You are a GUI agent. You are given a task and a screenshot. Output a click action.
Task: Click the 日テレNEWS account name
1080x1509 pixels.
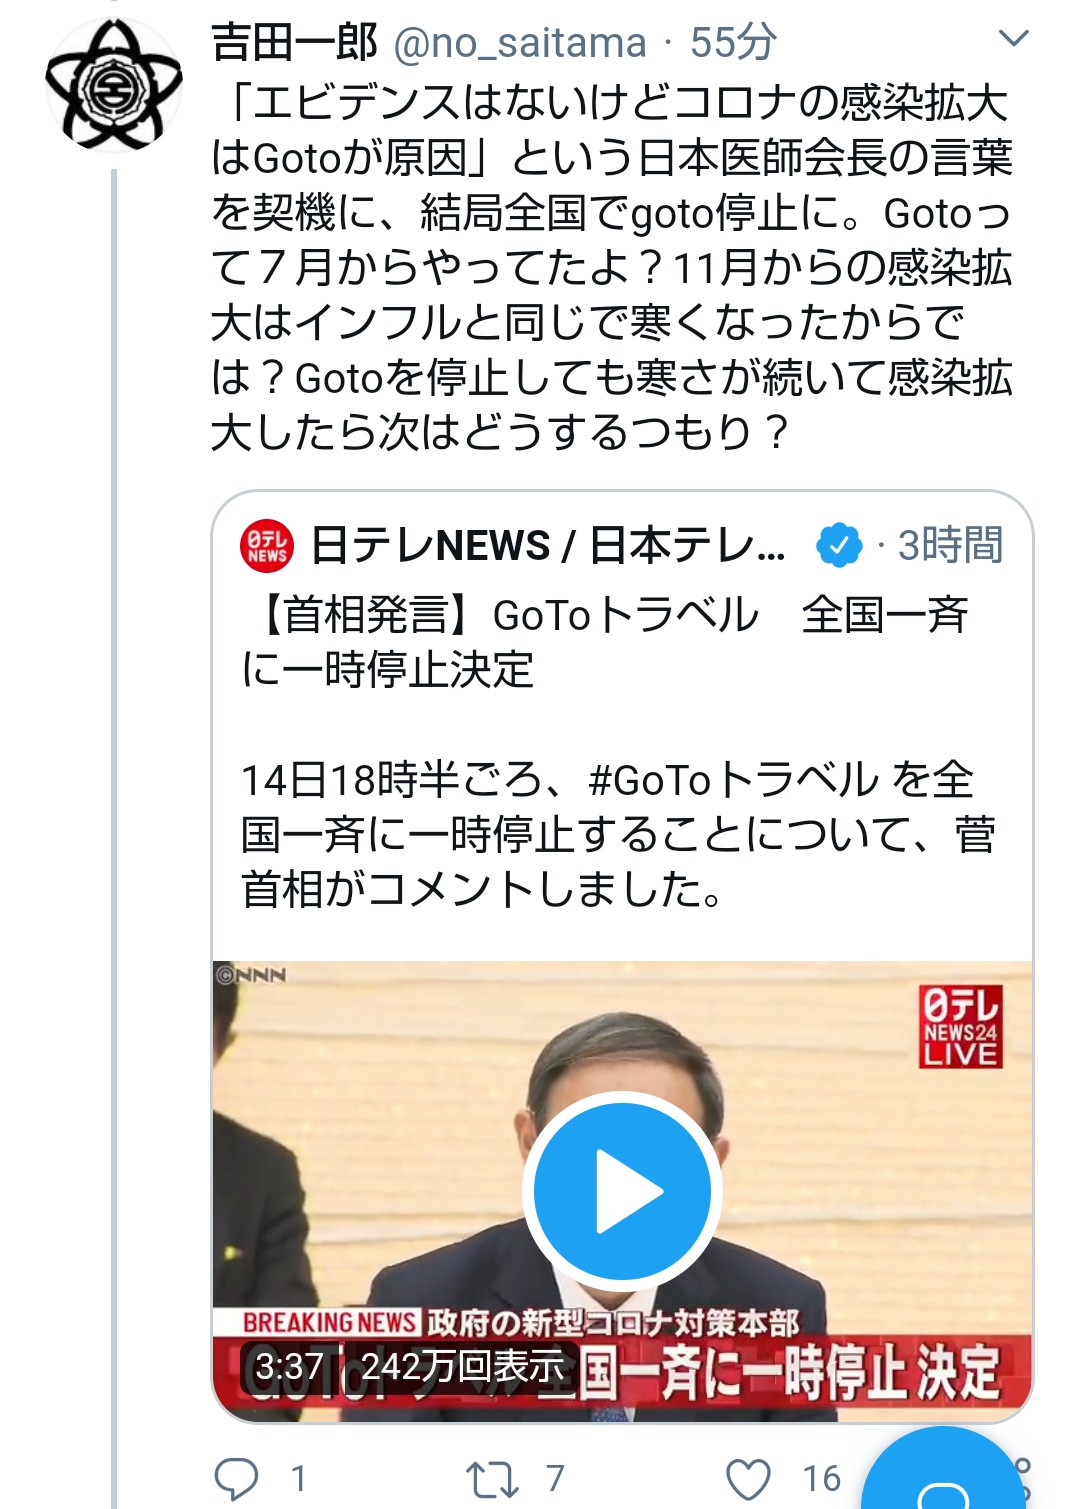[x=548, y=546]
